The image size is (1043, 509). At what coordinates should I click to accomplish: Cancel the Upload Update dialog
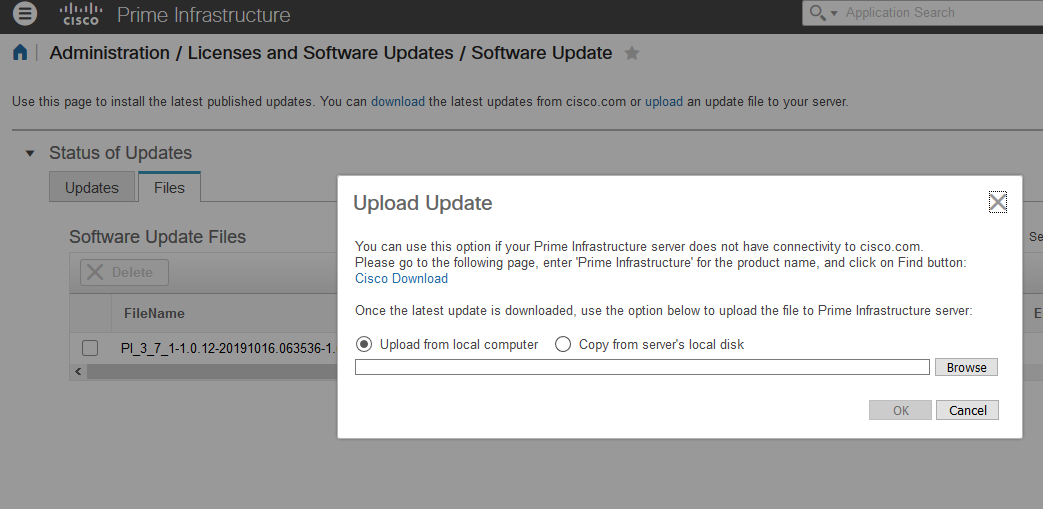pos(967,411)
